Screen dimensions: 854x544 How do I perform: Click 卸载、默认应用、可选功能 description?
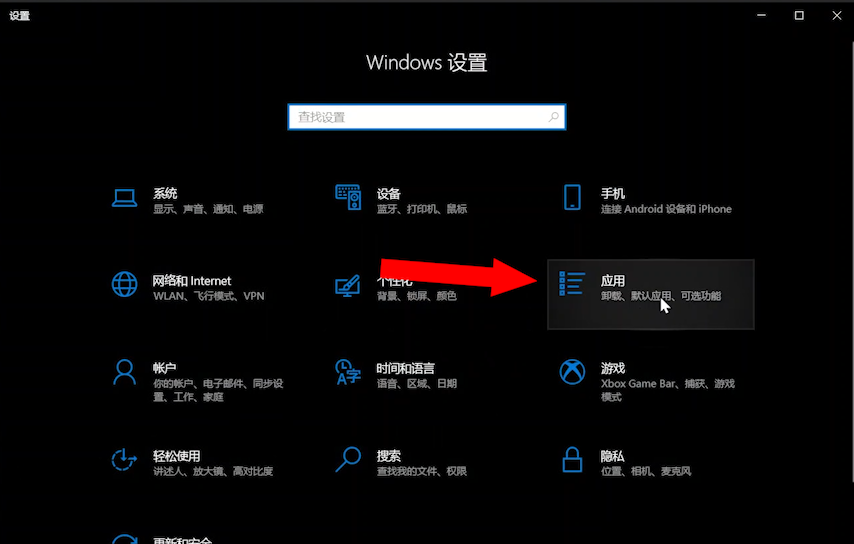[x=661, y=296]
